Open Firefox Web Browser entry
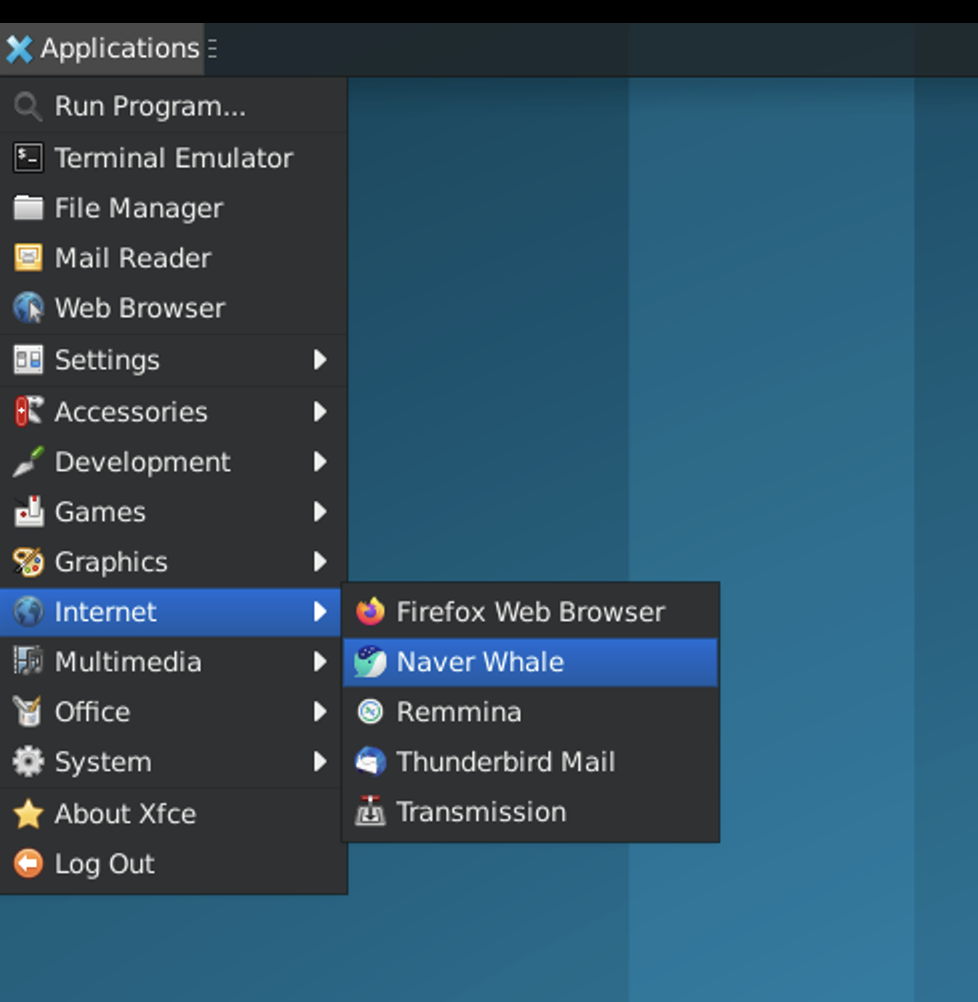978x1002 pixels. pos(530,612)
